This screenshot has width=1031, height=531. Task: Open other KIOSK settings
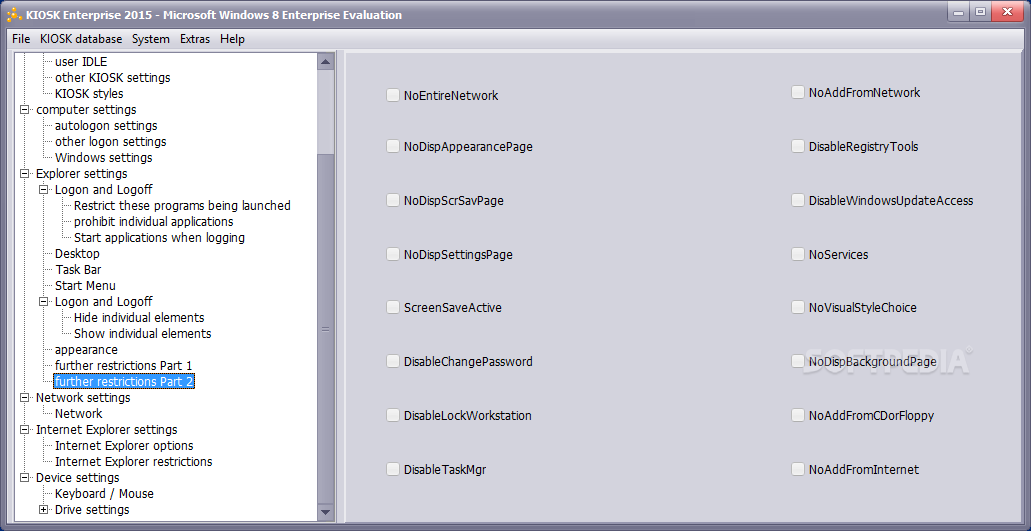click(x=112, y=78)
